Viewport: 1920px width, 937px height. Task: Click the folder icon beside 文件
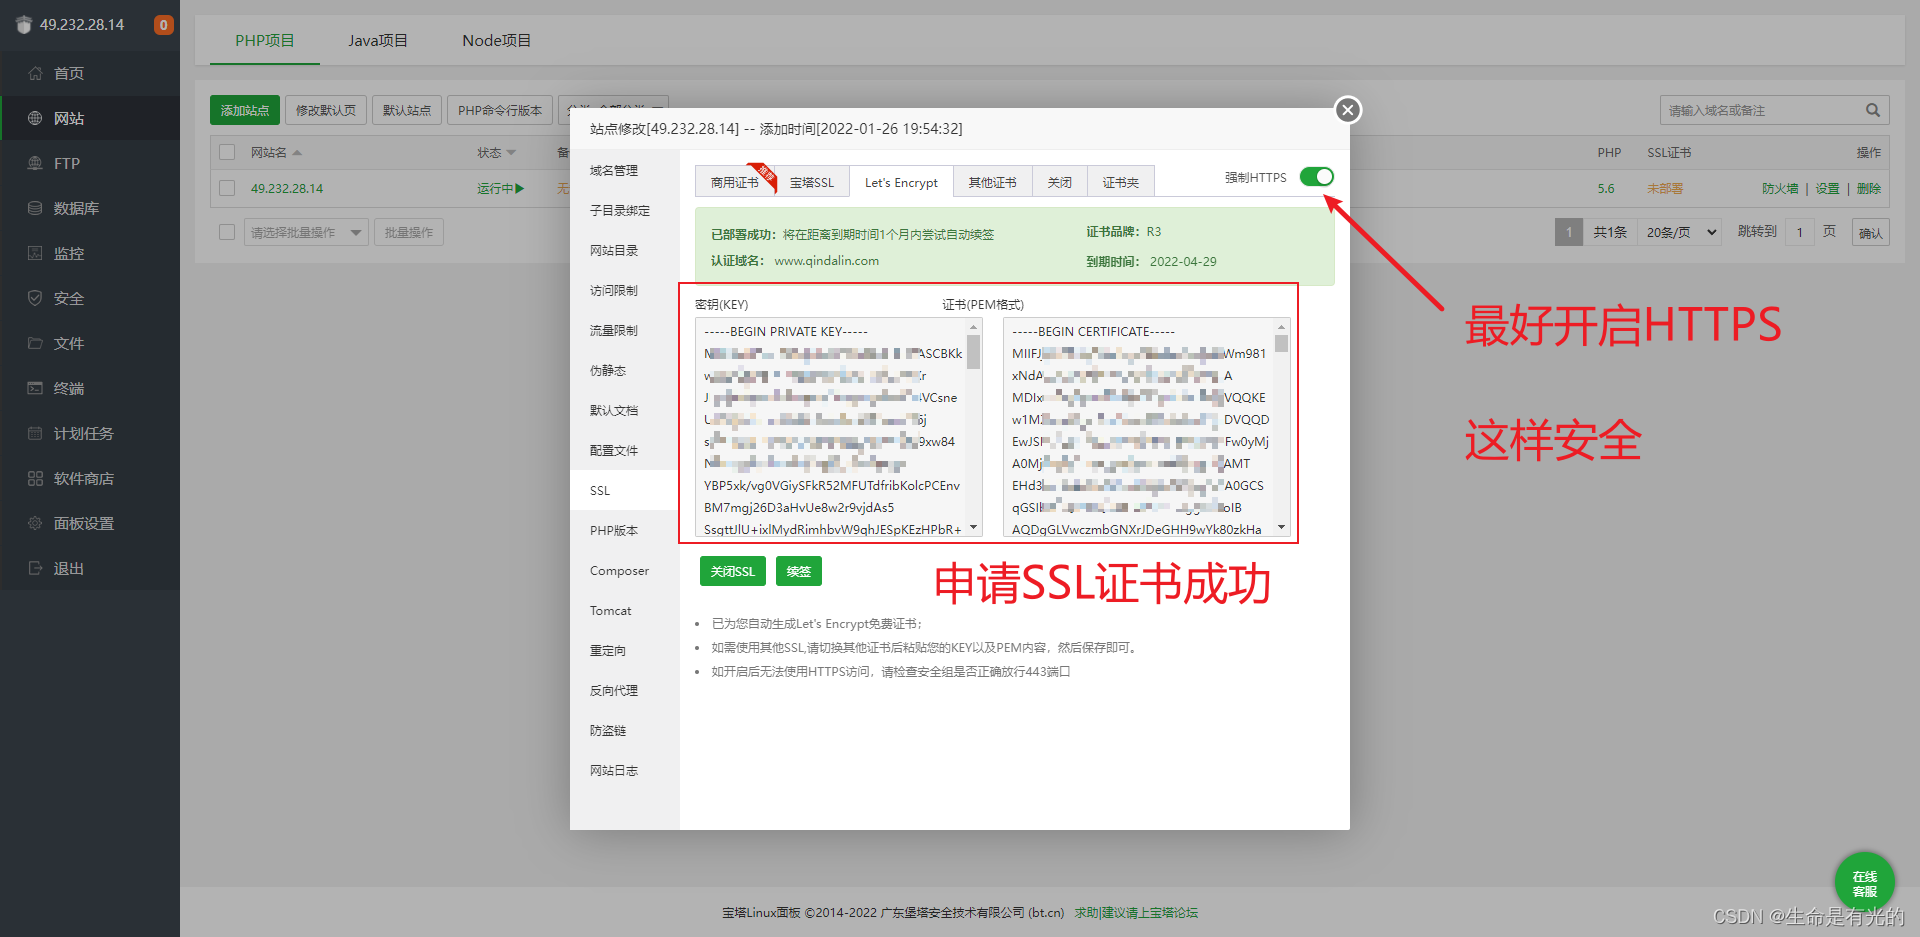coord(35,343)
